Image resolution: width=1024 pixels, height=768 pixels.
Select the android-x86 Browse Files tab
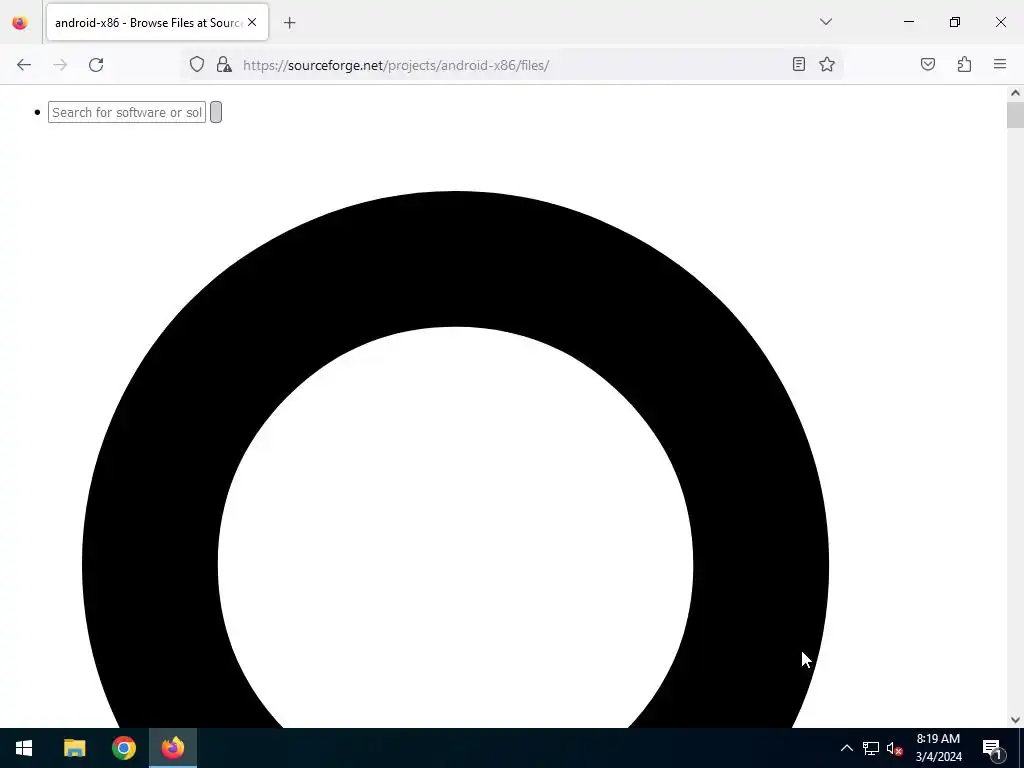[157, 22]
